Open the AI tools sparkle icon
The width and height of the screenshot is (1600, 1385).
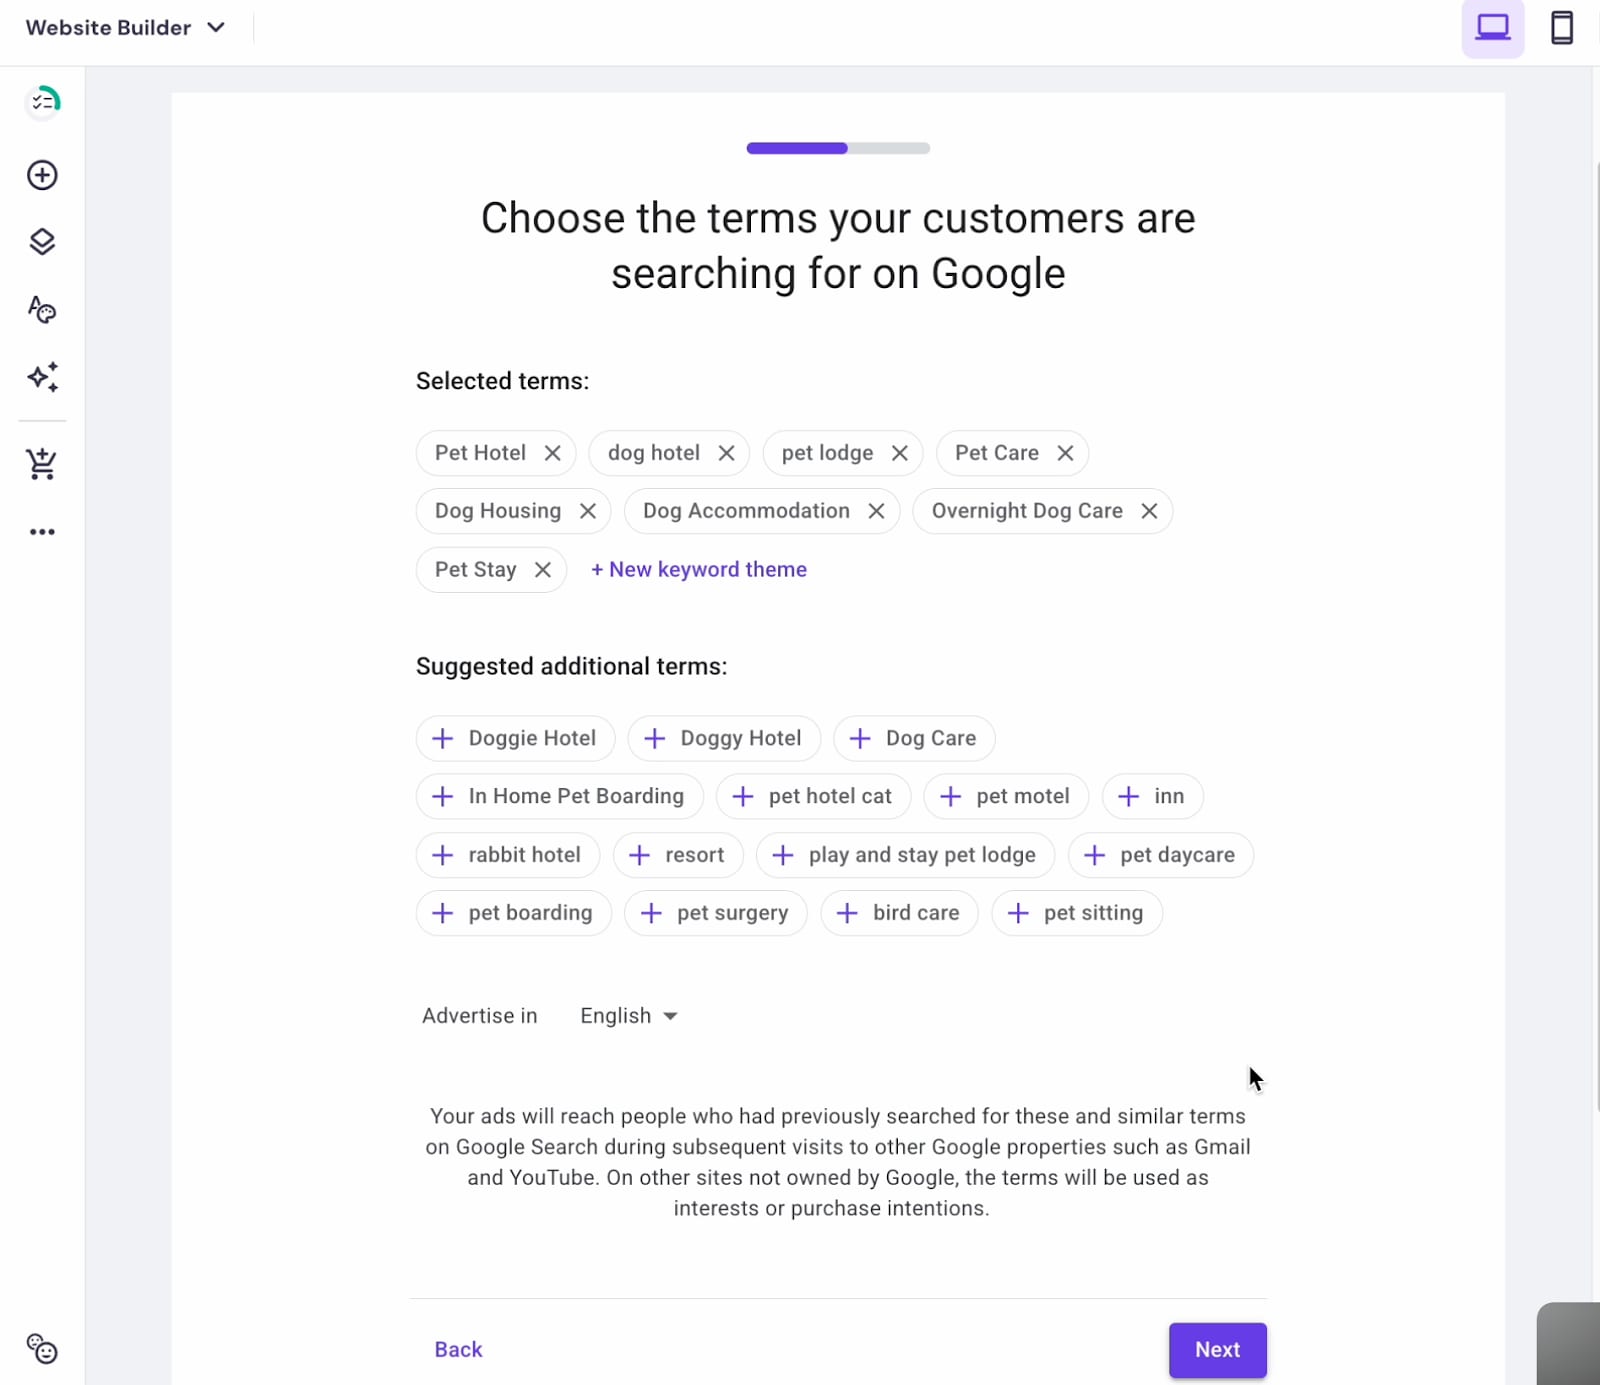42,377
